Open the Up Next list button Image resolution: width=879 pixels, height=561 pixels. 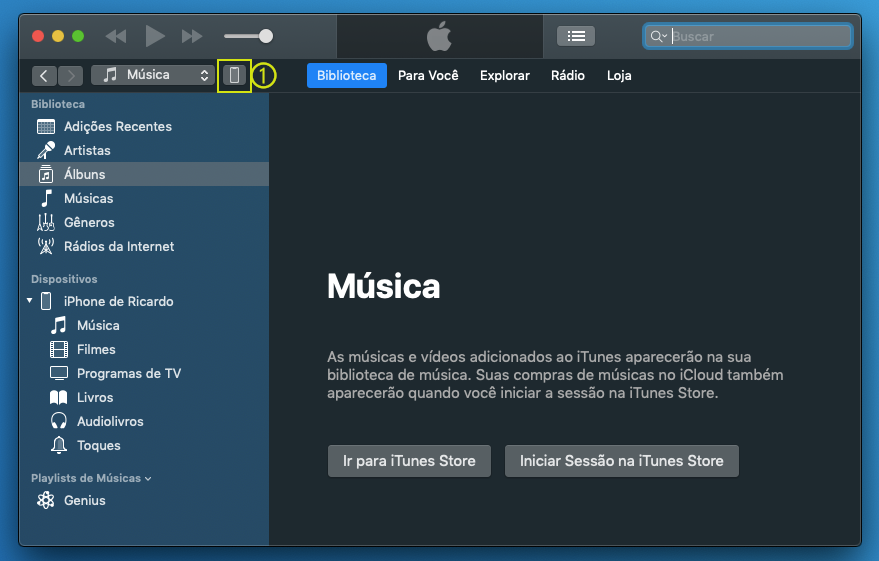[576, 36]
